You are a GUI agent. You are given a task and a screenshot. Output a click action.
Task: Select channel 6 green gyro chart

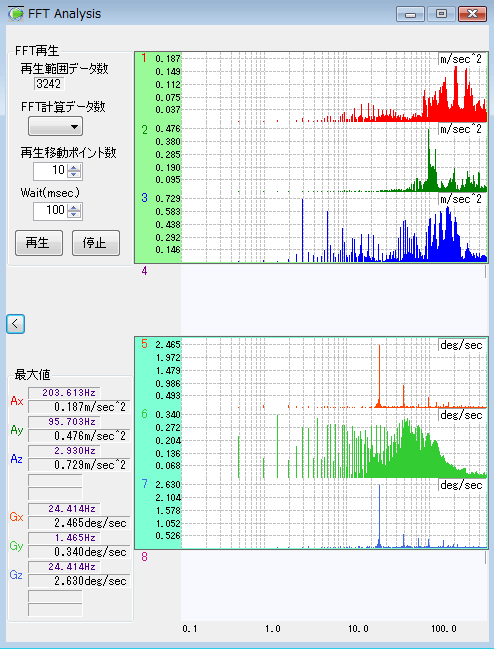pos(334,444)
